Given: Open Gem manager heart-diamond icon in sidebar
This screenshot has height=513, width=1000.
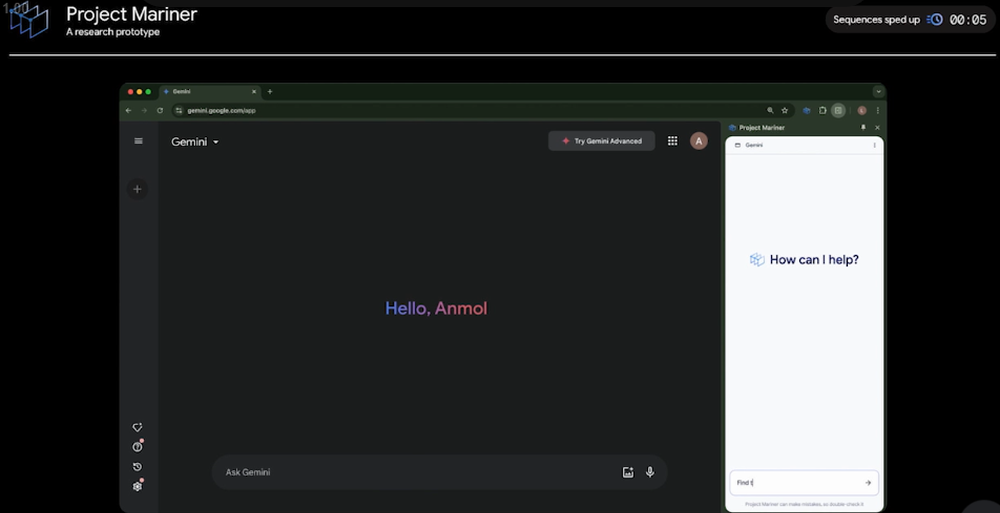Looking at the screenshot, I should click(137, 428).
